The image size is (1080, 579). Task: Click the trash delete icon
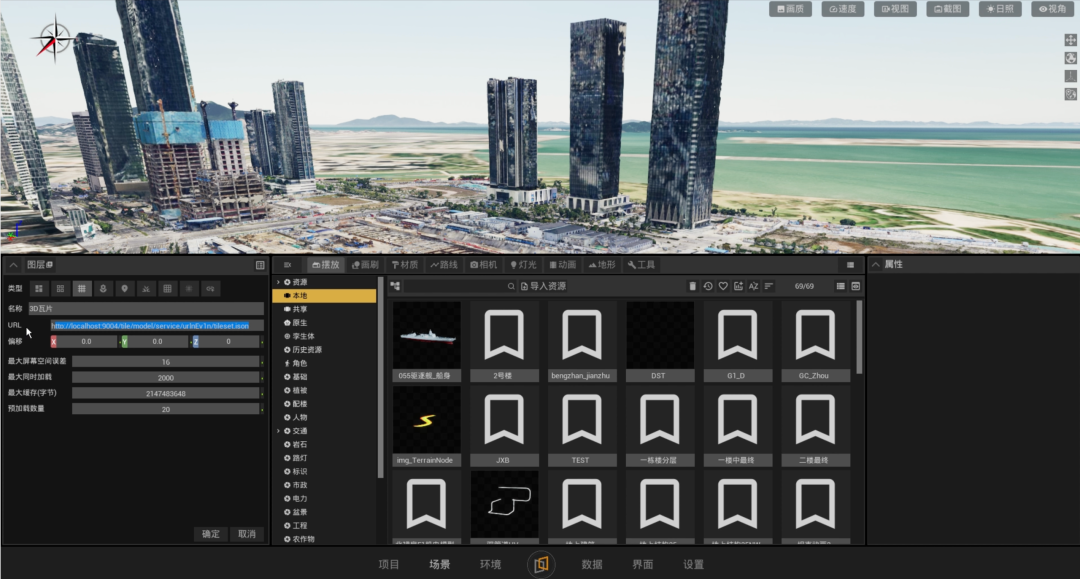[692, 286]
